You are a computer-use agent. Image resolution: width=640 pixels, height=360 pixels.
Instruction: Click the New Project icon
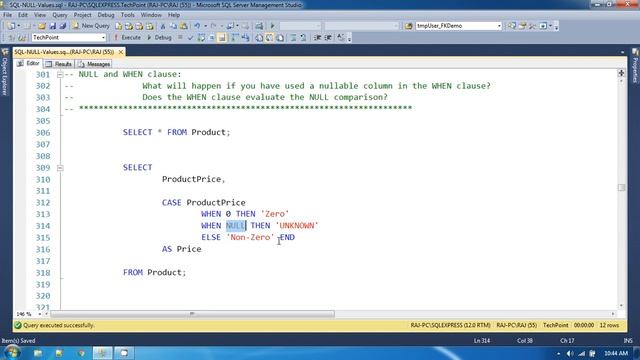point(11,26)
